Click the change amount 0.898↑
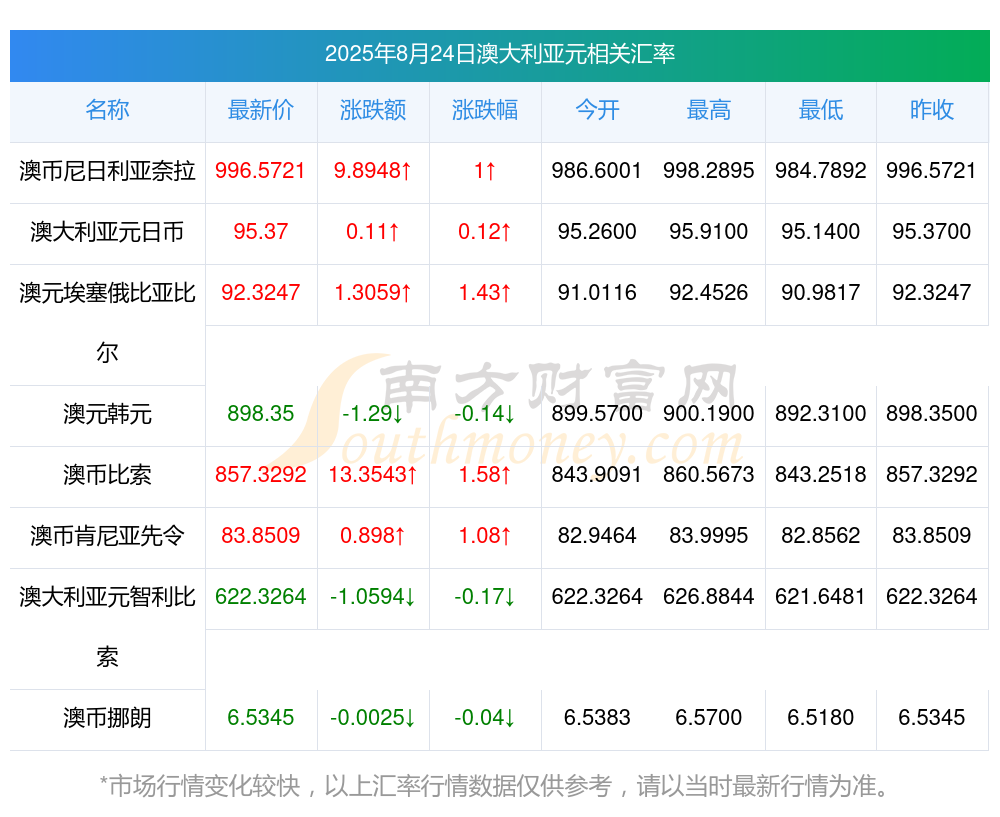This screenshot has width=1000, height=817. coord(372,535)
